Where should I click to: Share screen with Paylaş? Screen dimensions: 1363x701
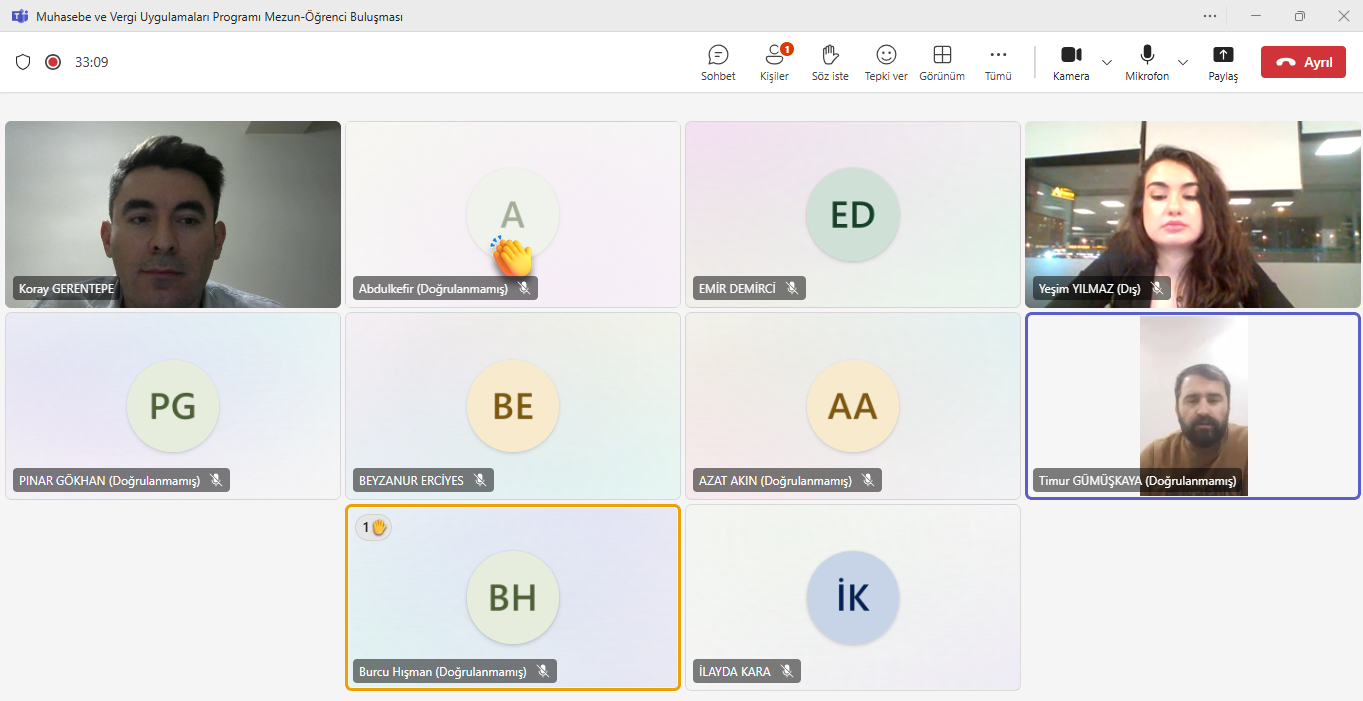tap(1223, 62)
